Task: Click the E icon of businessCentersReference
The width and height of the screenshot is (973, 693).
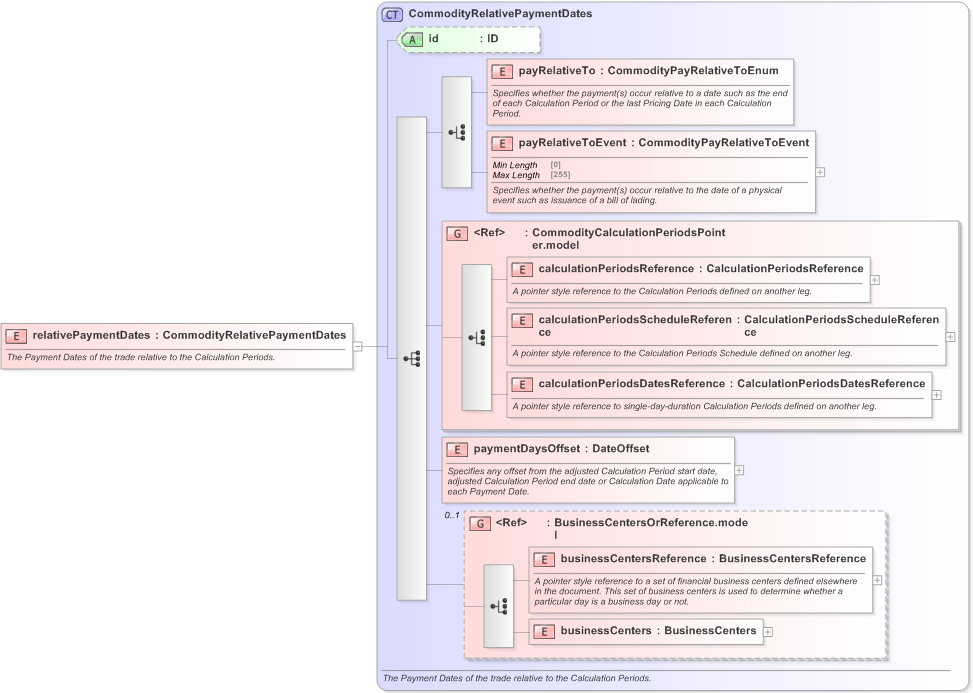Action: click(x=544, y=560)
